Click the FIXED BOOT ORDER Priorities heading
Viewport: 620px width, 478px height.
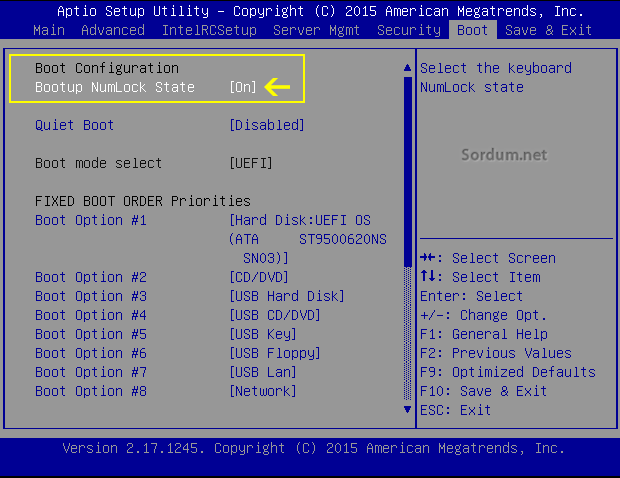[143, 201]
